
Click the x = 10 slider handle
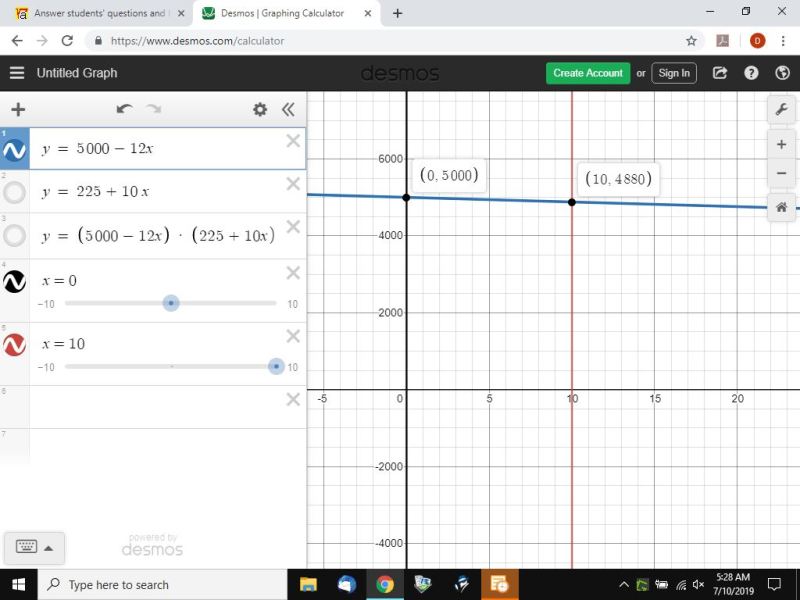[276, 366]
